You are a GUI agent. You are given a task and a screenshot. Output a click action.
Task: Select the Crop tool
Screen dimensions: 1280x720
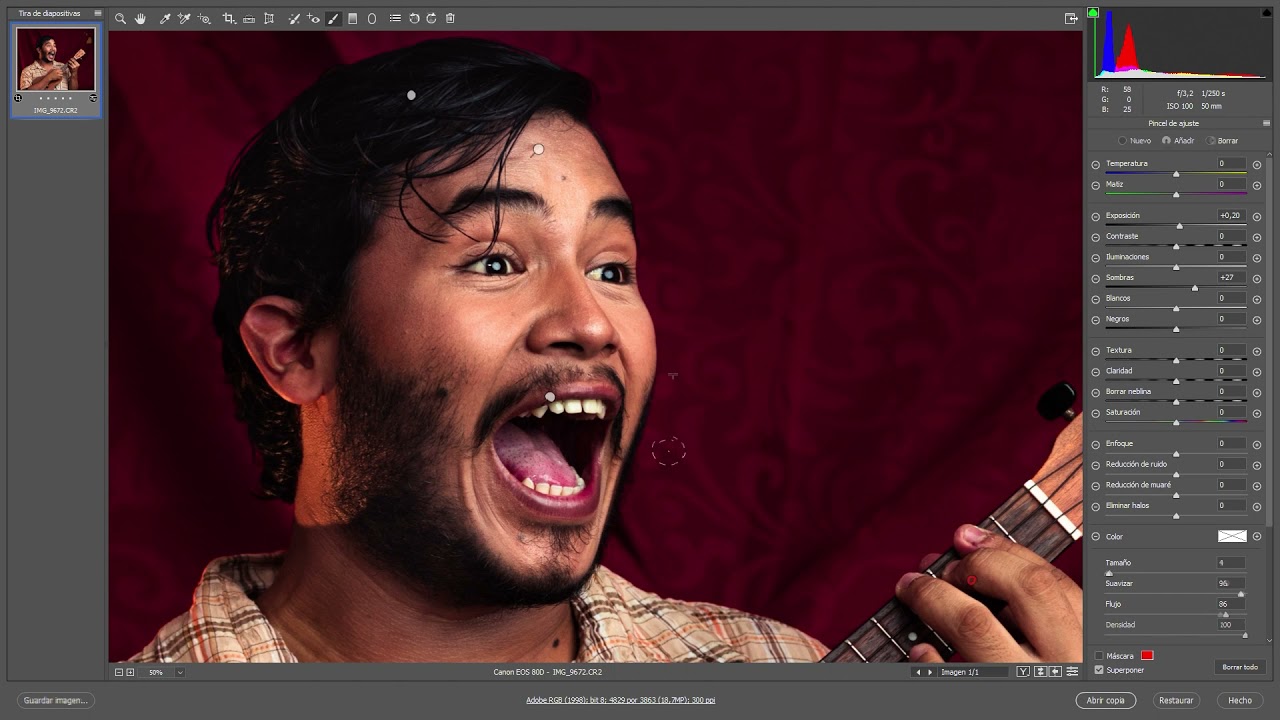(x=229, y=18)
